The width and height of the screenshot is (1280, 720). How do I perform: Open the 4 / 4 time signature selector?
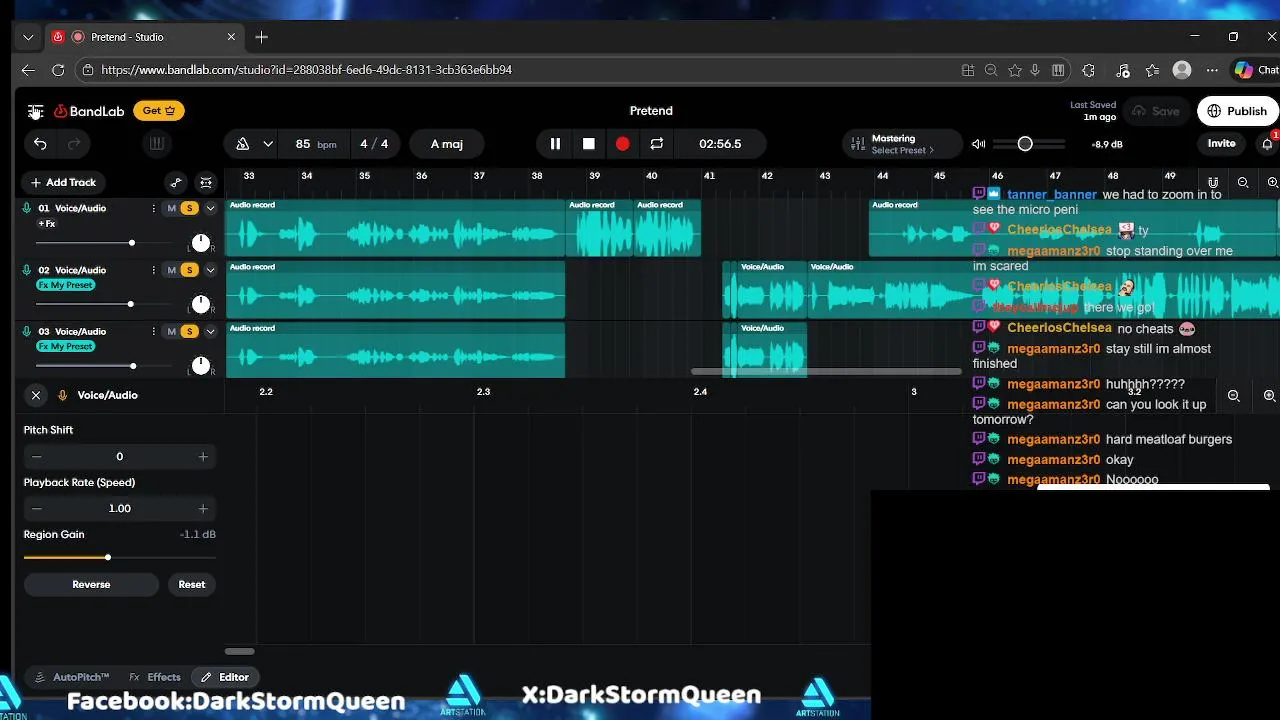(374, 144)
